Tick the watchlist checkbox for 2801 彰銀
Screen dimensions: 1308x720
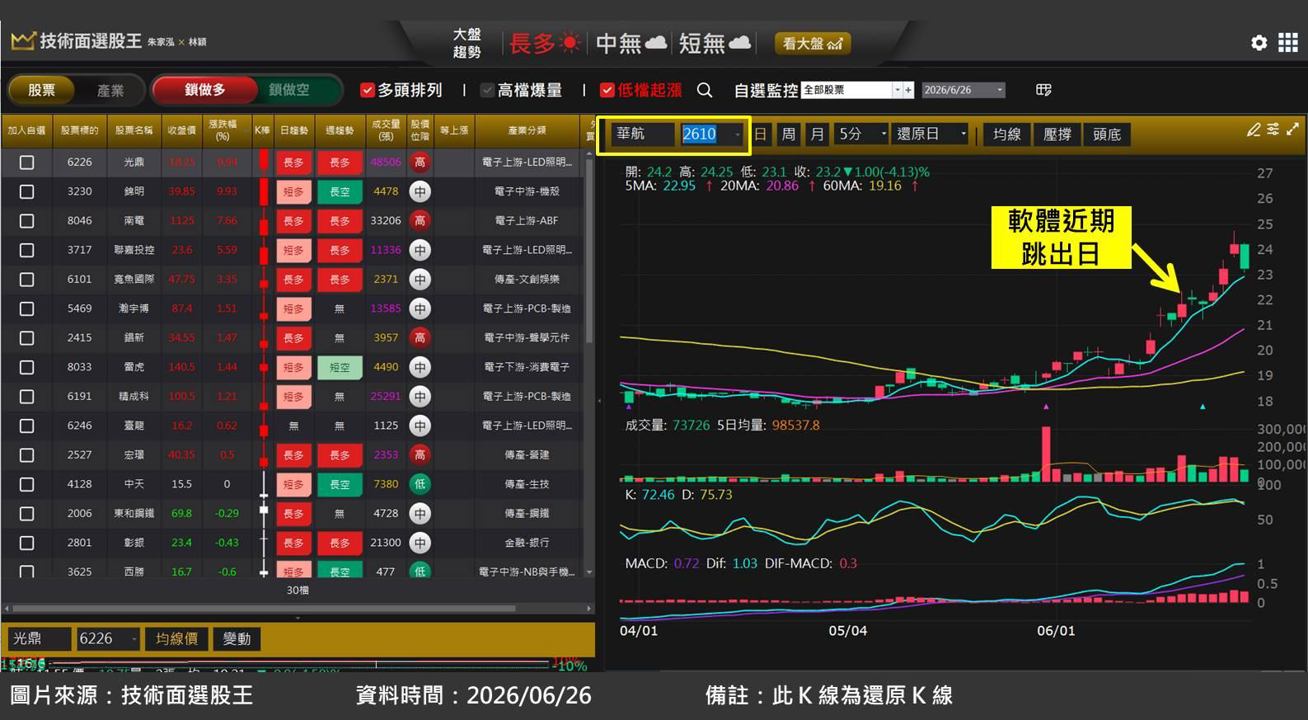coord(27,543)
